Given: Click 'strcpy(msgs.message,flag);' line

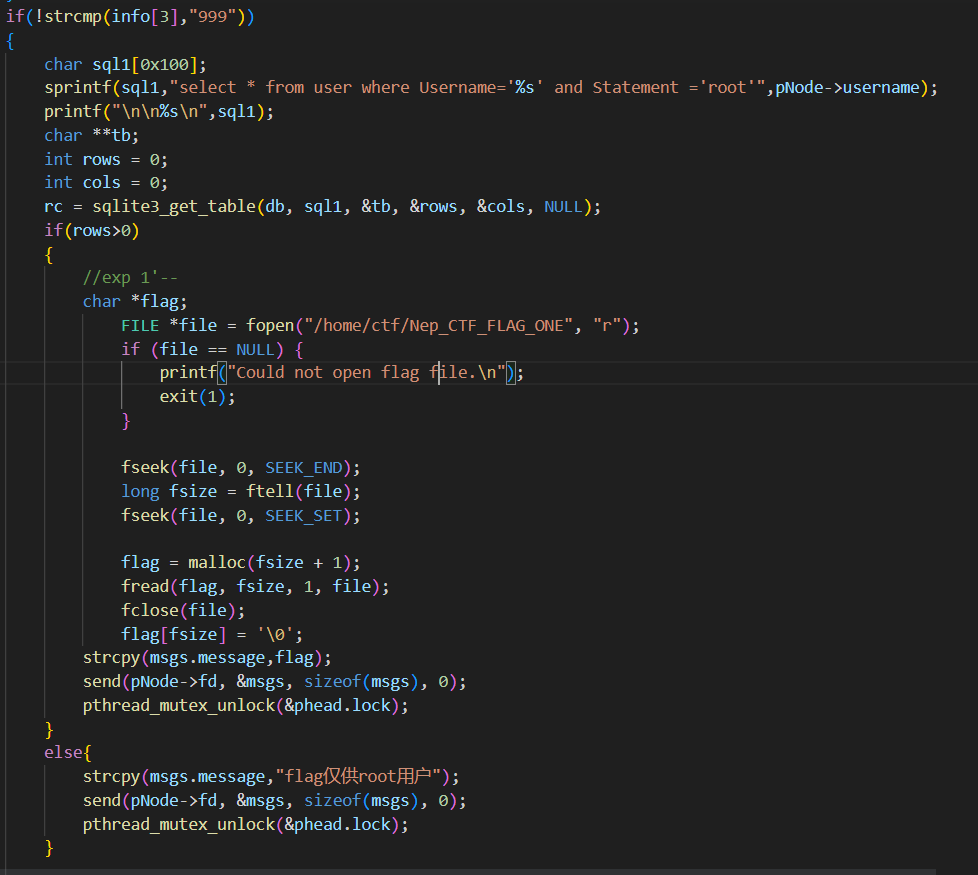Looking at the screenshot, I should pos(207,658).
